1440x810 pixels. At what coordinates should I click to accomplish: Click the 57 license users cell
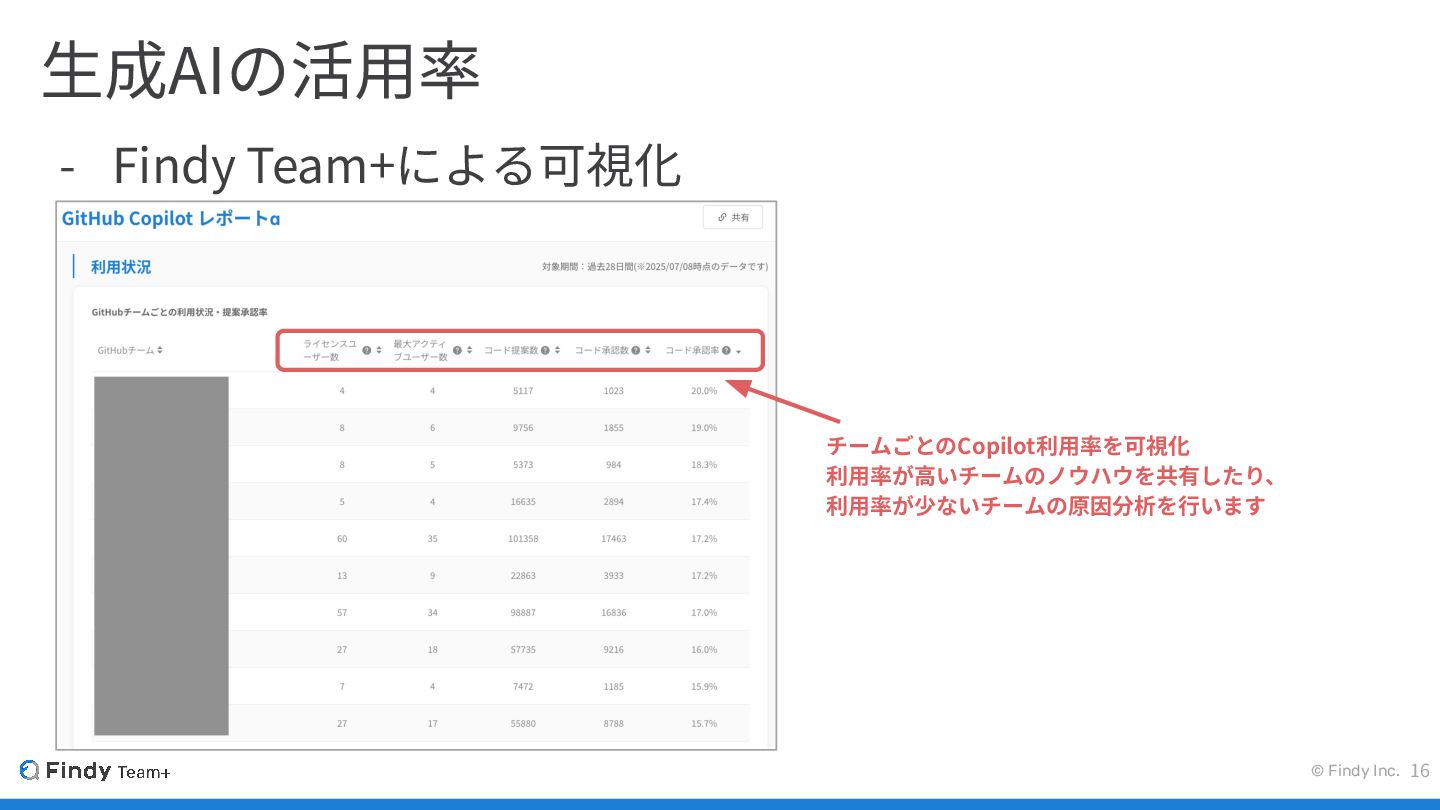click(342, 613)
